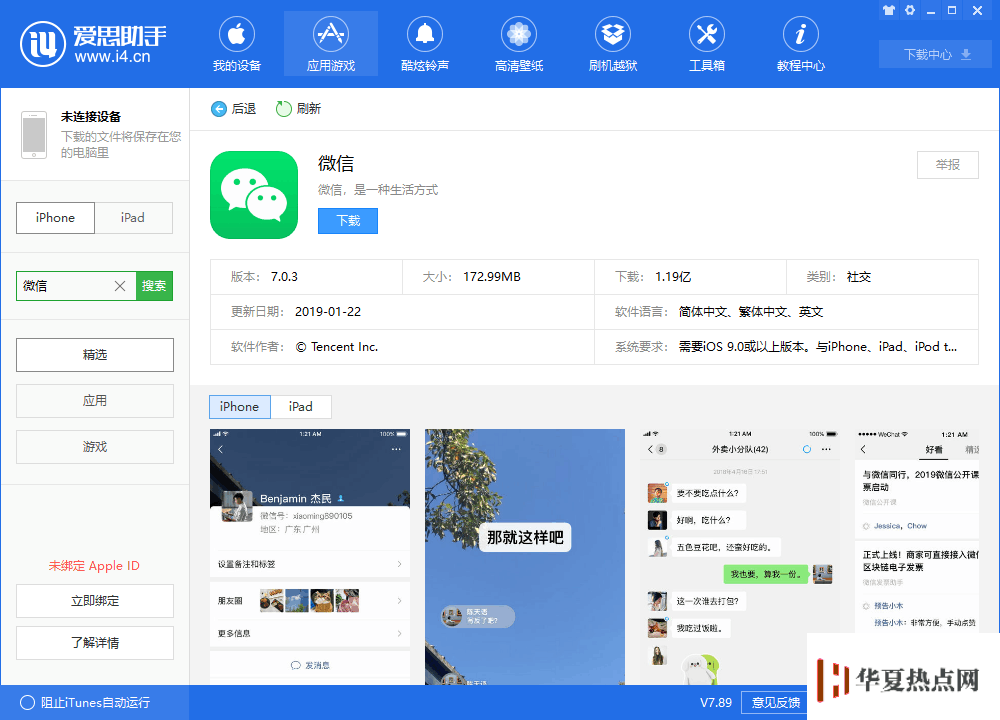The width and height of the screenshot is (1000, 720).
Task: Click the WeChat app icon
Action: coord(254,195)
